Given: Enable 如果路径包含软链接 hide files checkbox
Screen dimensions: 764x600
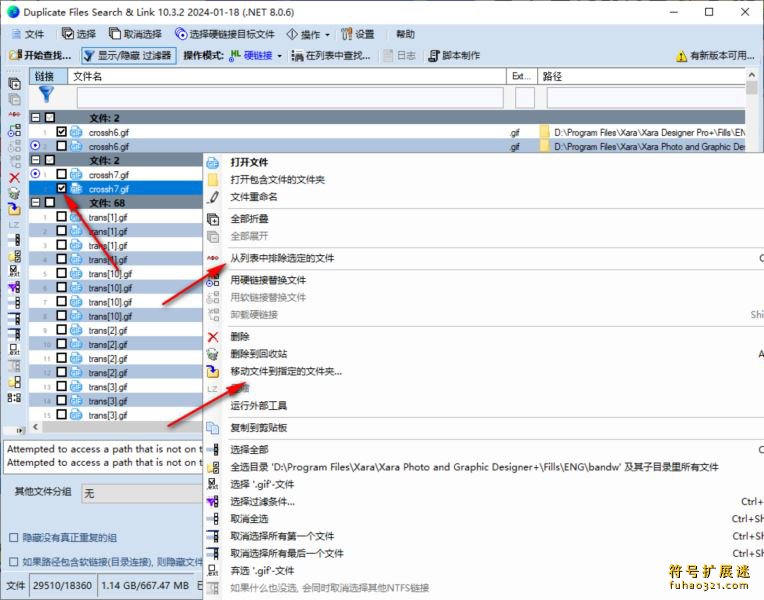Looking at the screenshot, I should pos(14,562).
